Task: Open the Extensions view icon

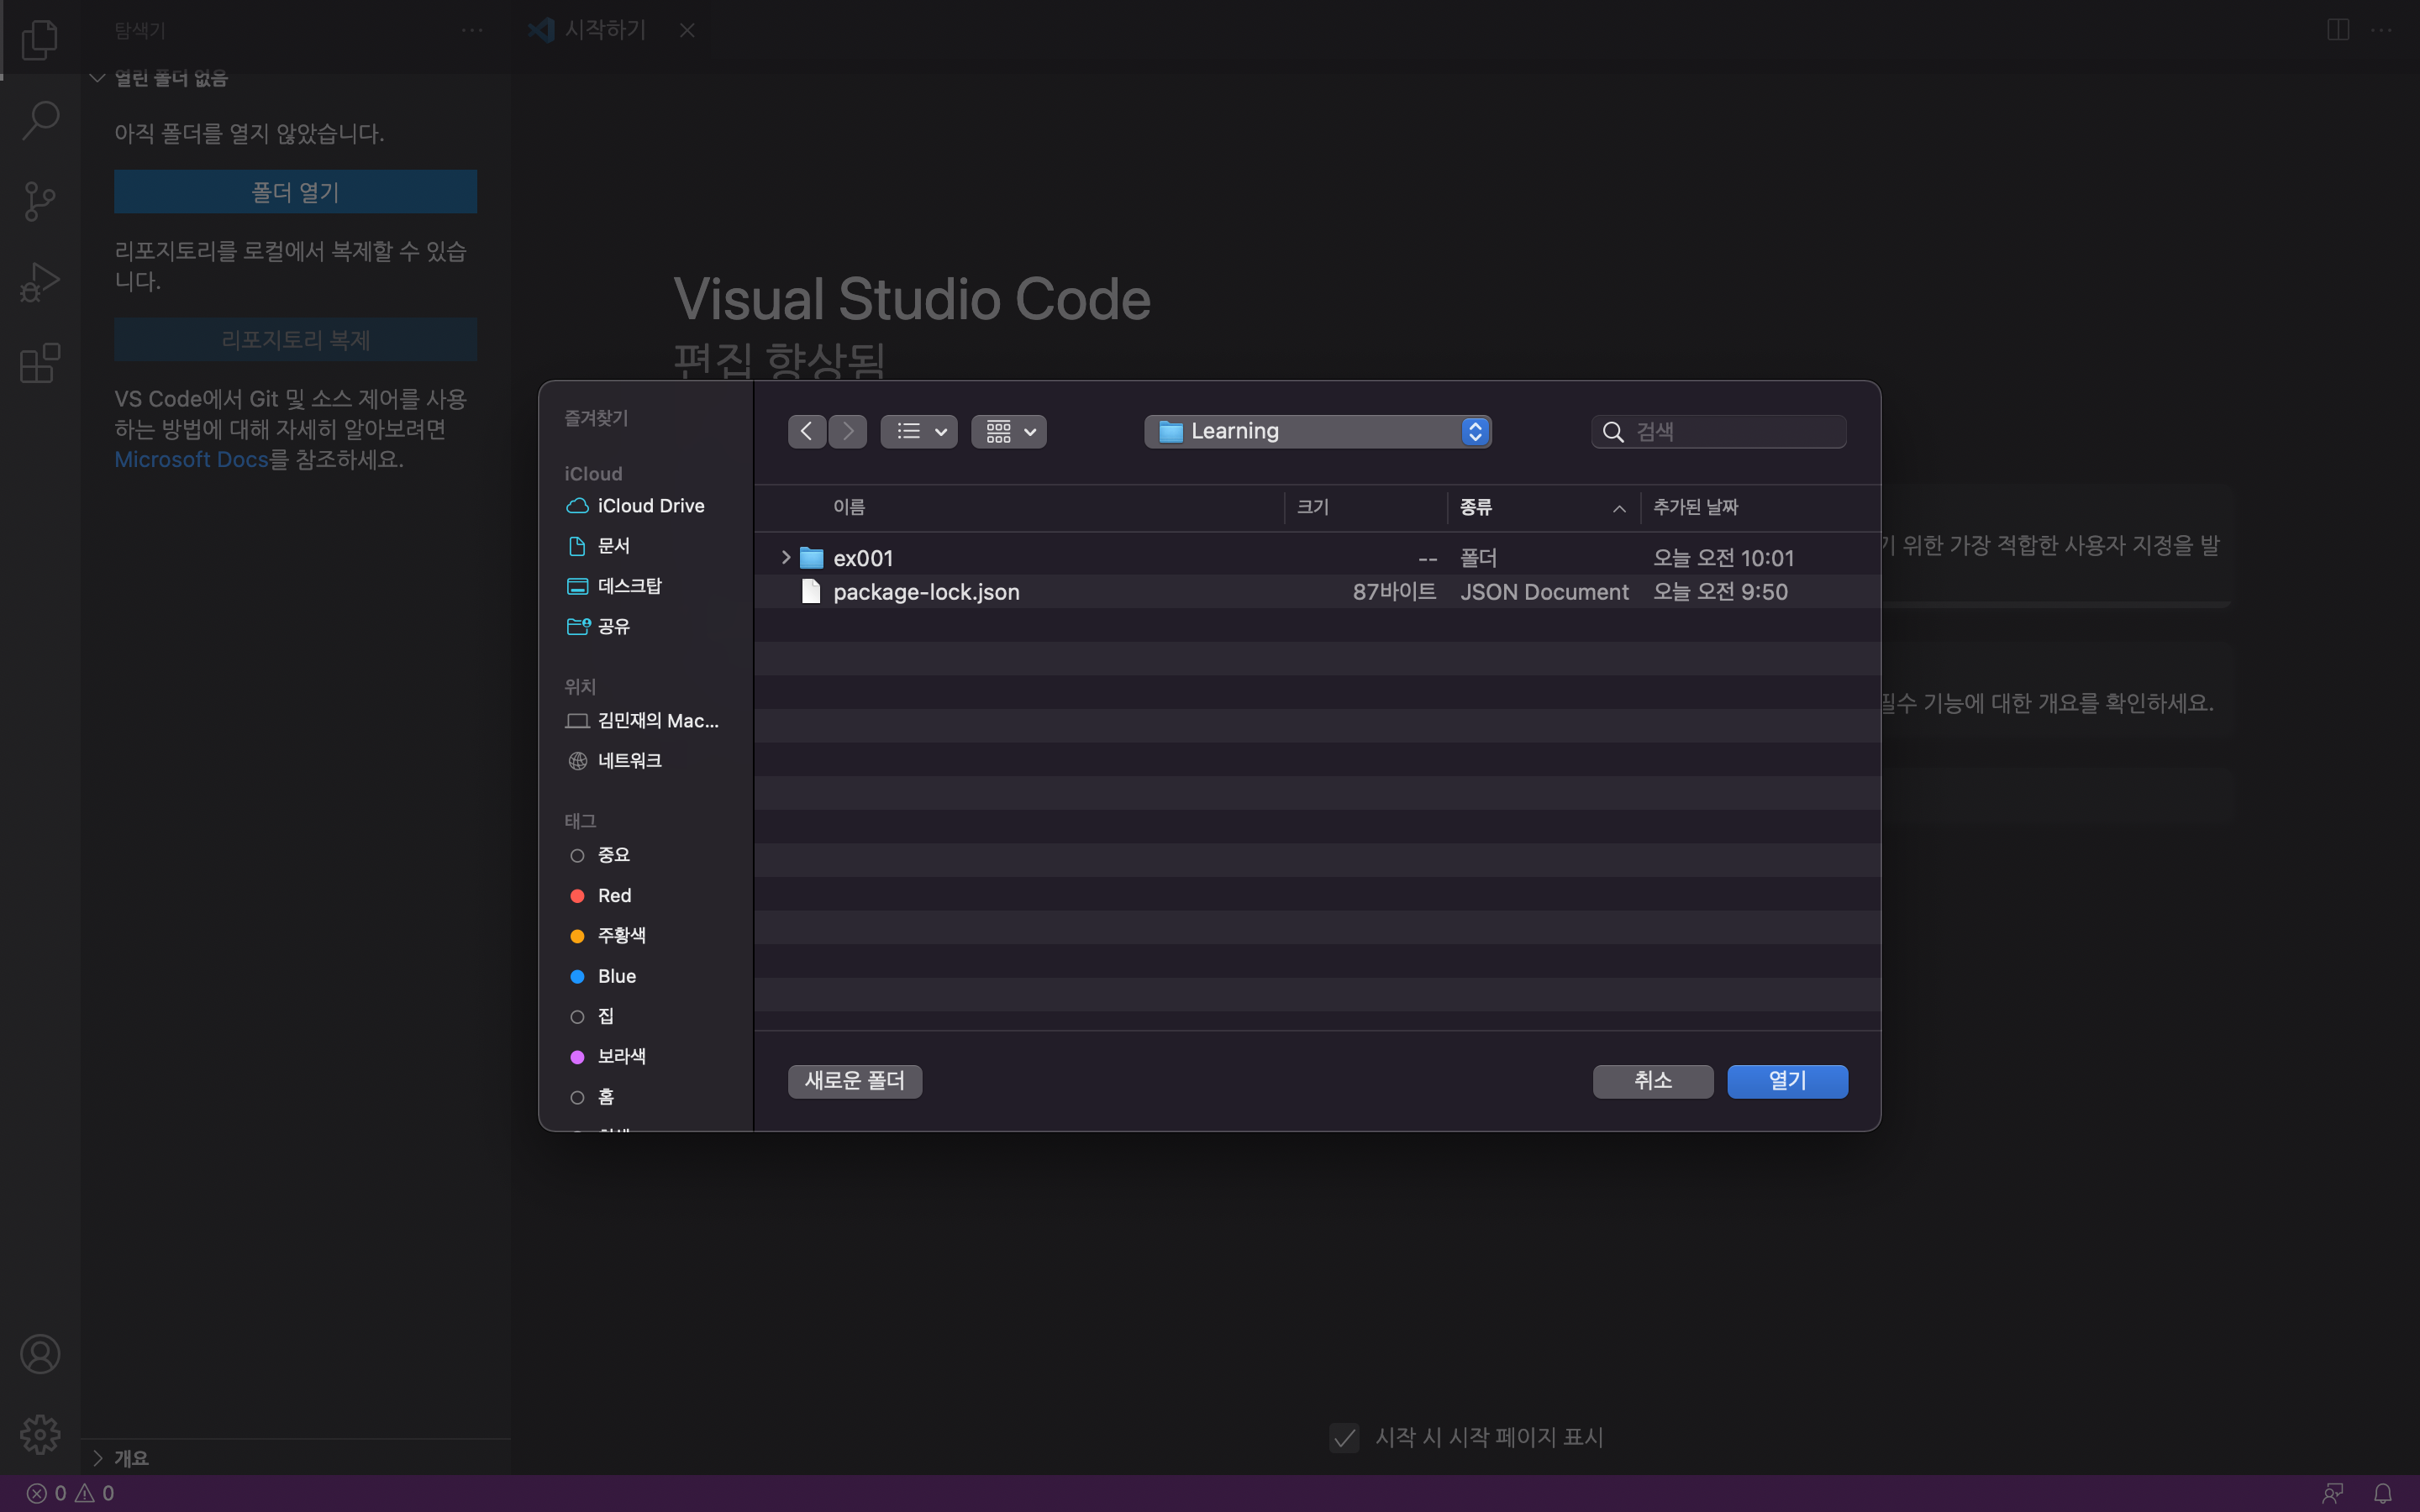Action: click(40, 363)
